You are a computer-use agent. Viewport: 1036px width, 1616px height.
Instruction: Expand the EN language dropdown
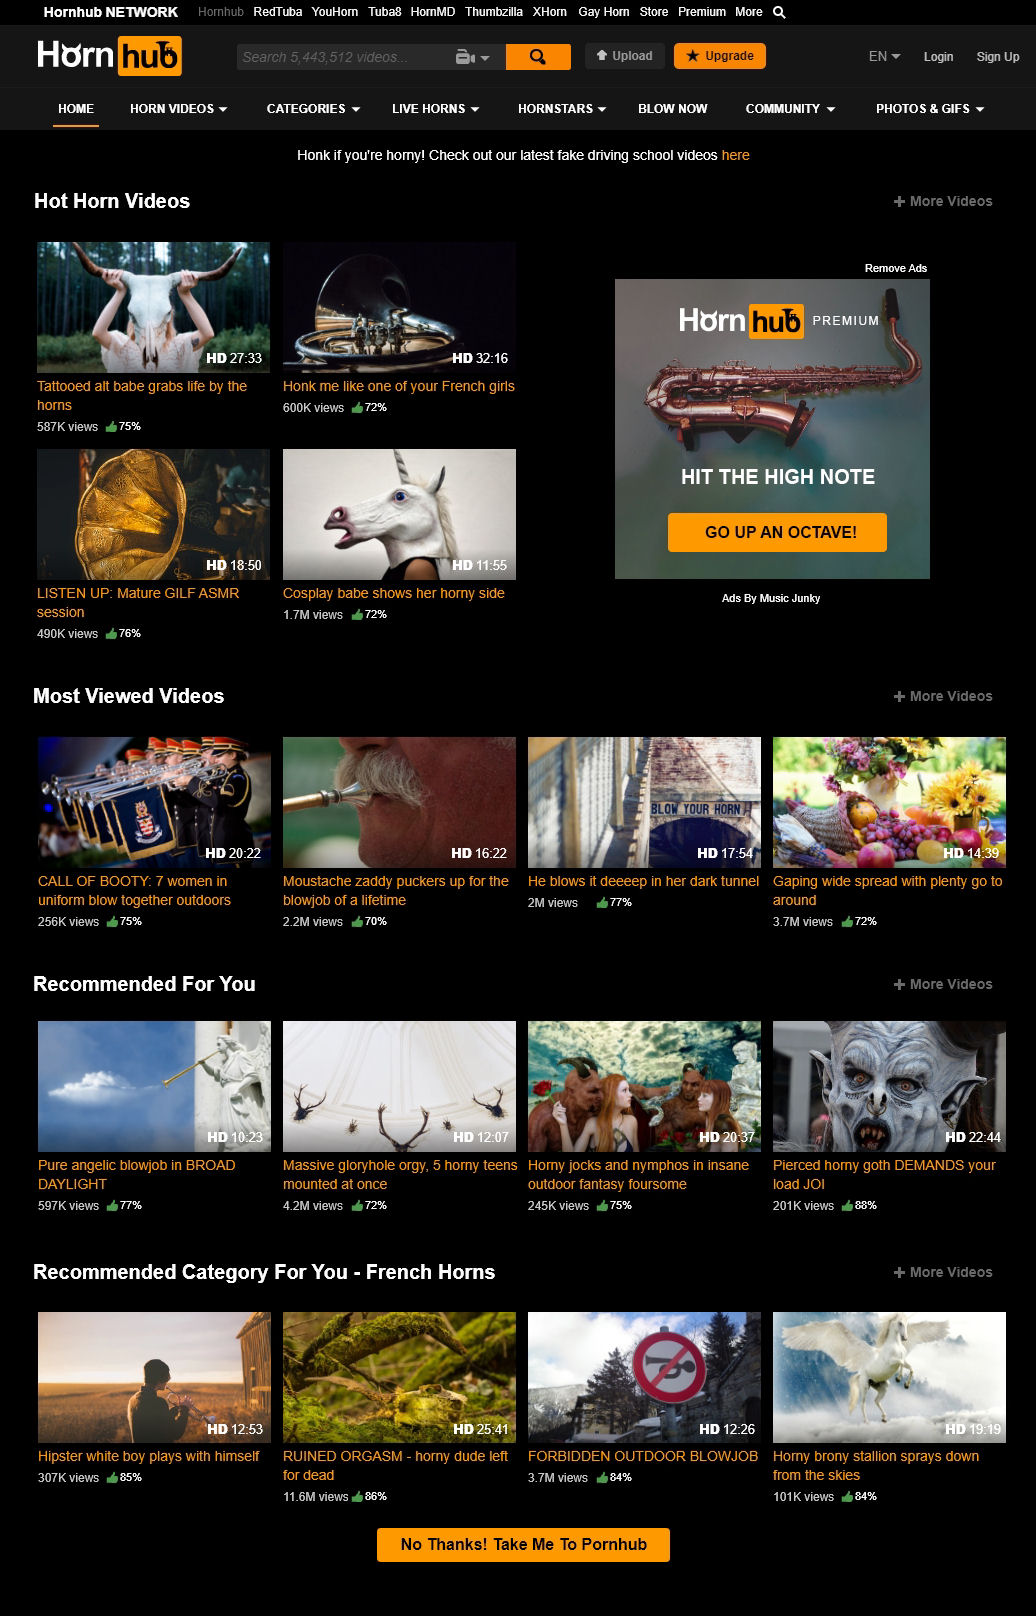click(x=884, y=56)
